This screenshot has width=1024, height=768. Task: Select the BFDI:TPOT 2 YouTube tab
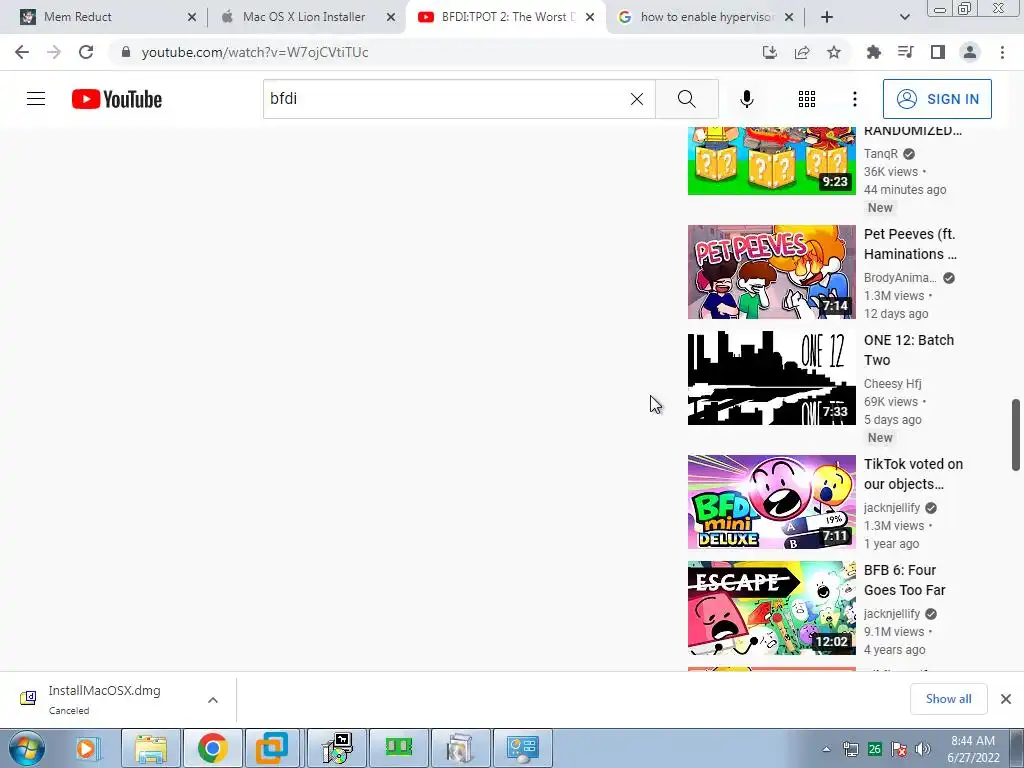pos(503,17)
